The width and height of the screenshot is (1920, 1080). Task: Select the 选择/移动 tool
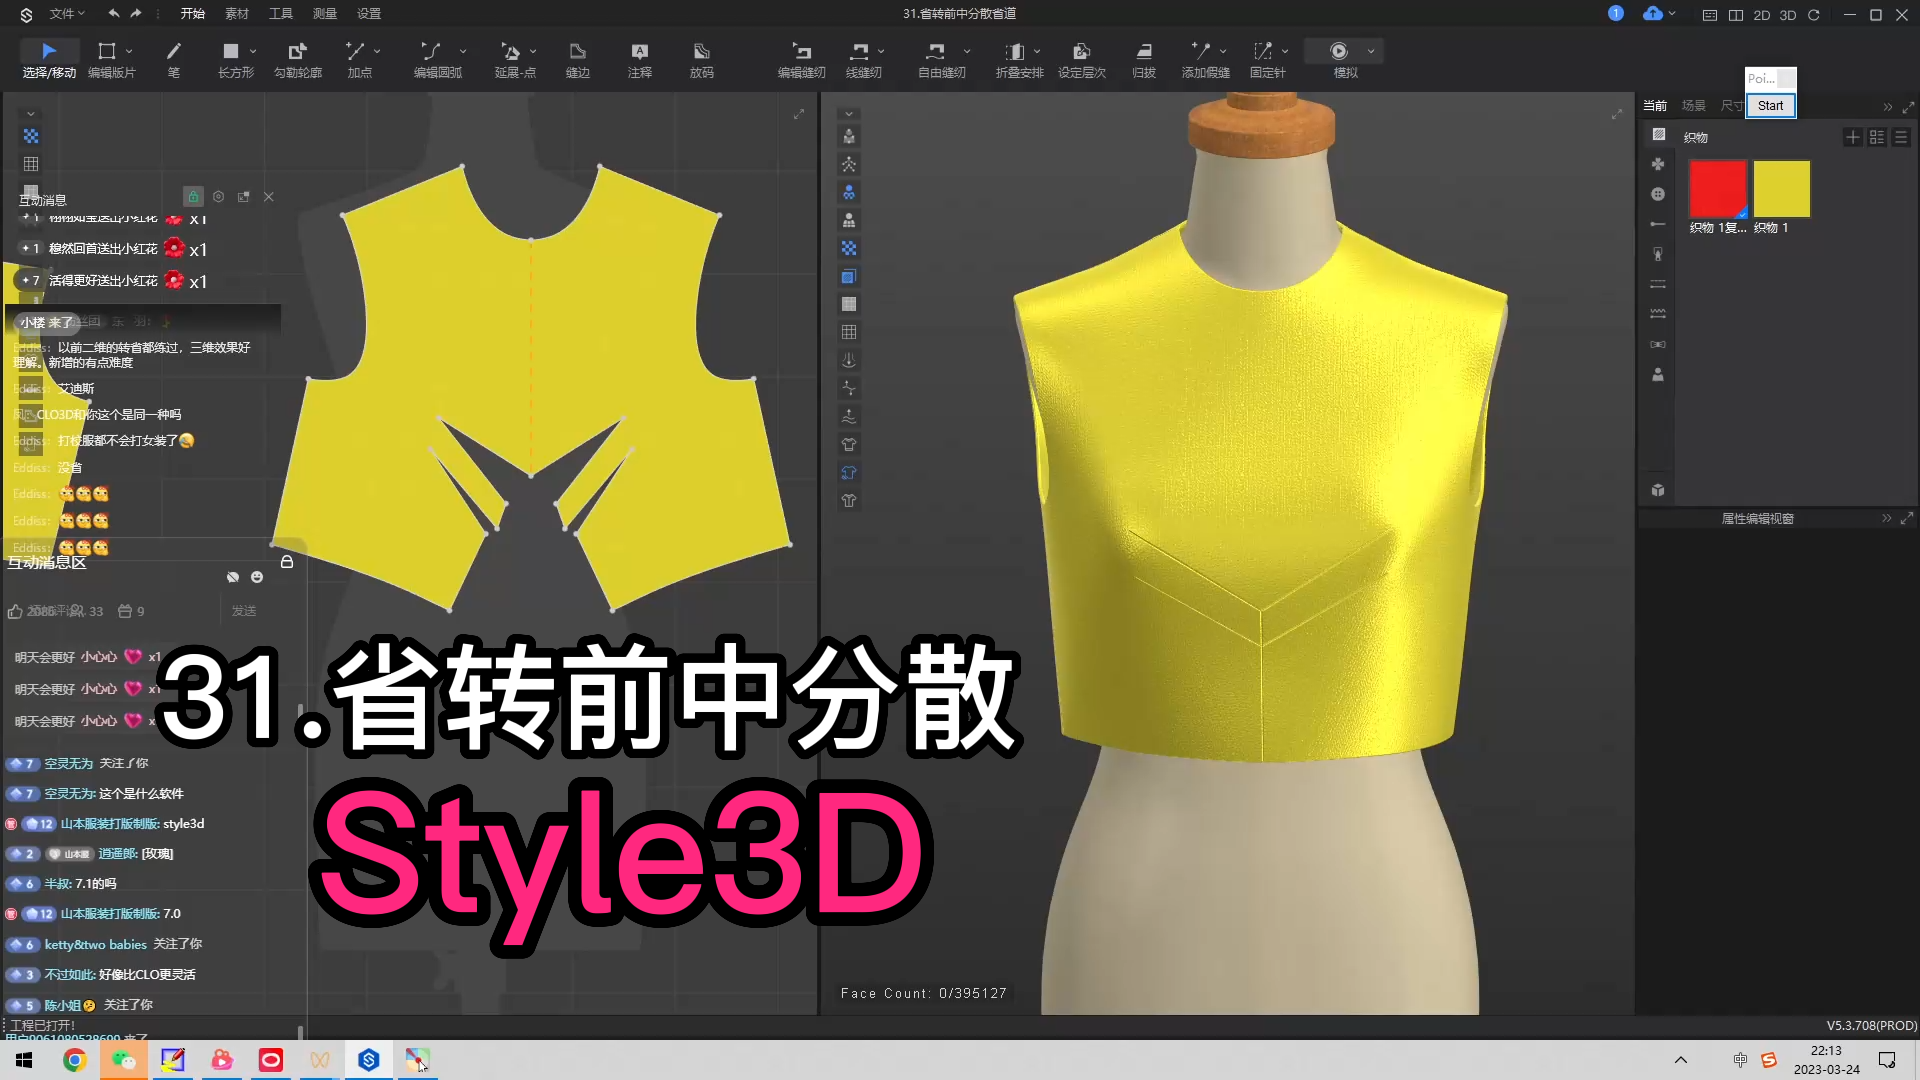pyautogui.click(x=45, y=58)
